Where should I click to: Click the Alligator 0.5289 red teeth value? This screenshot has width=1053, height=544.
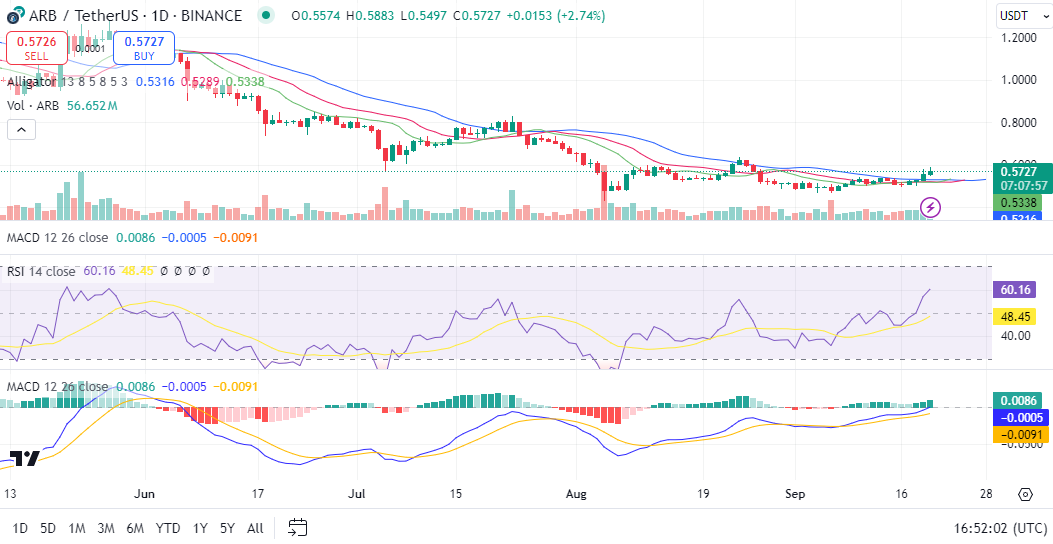pos(200,82)
